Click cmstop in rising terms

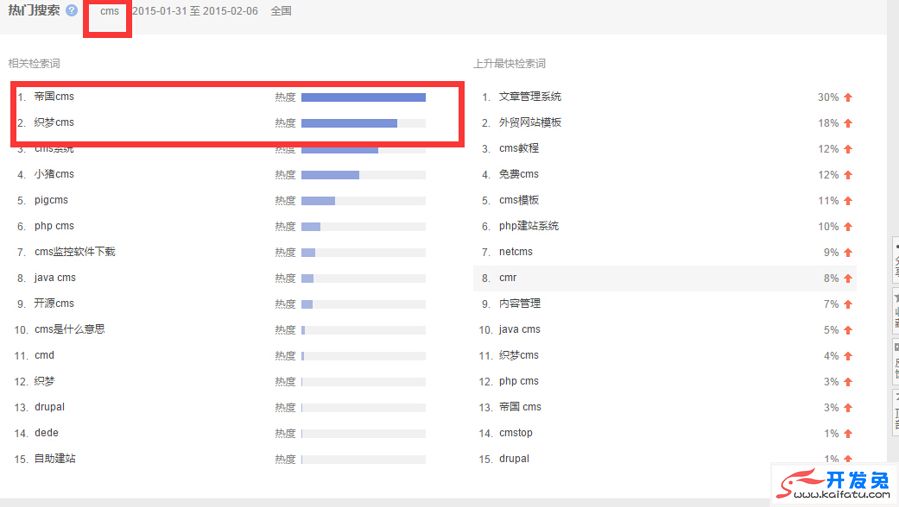[515, 432]
